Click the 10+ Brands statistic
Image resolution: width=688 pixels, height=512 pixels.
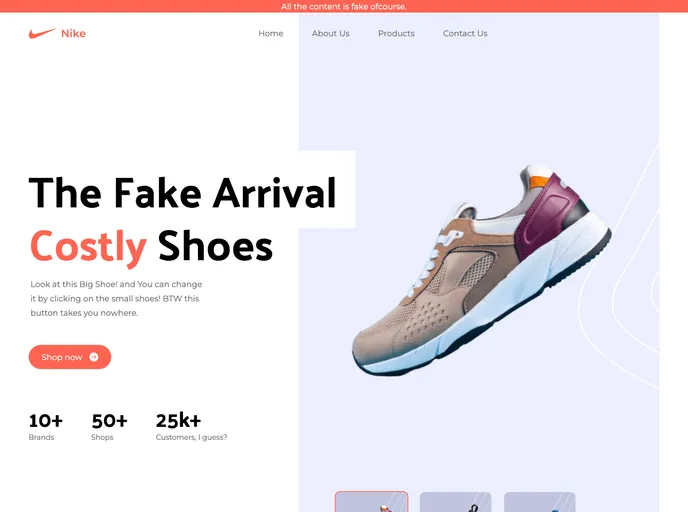point(46,426)
